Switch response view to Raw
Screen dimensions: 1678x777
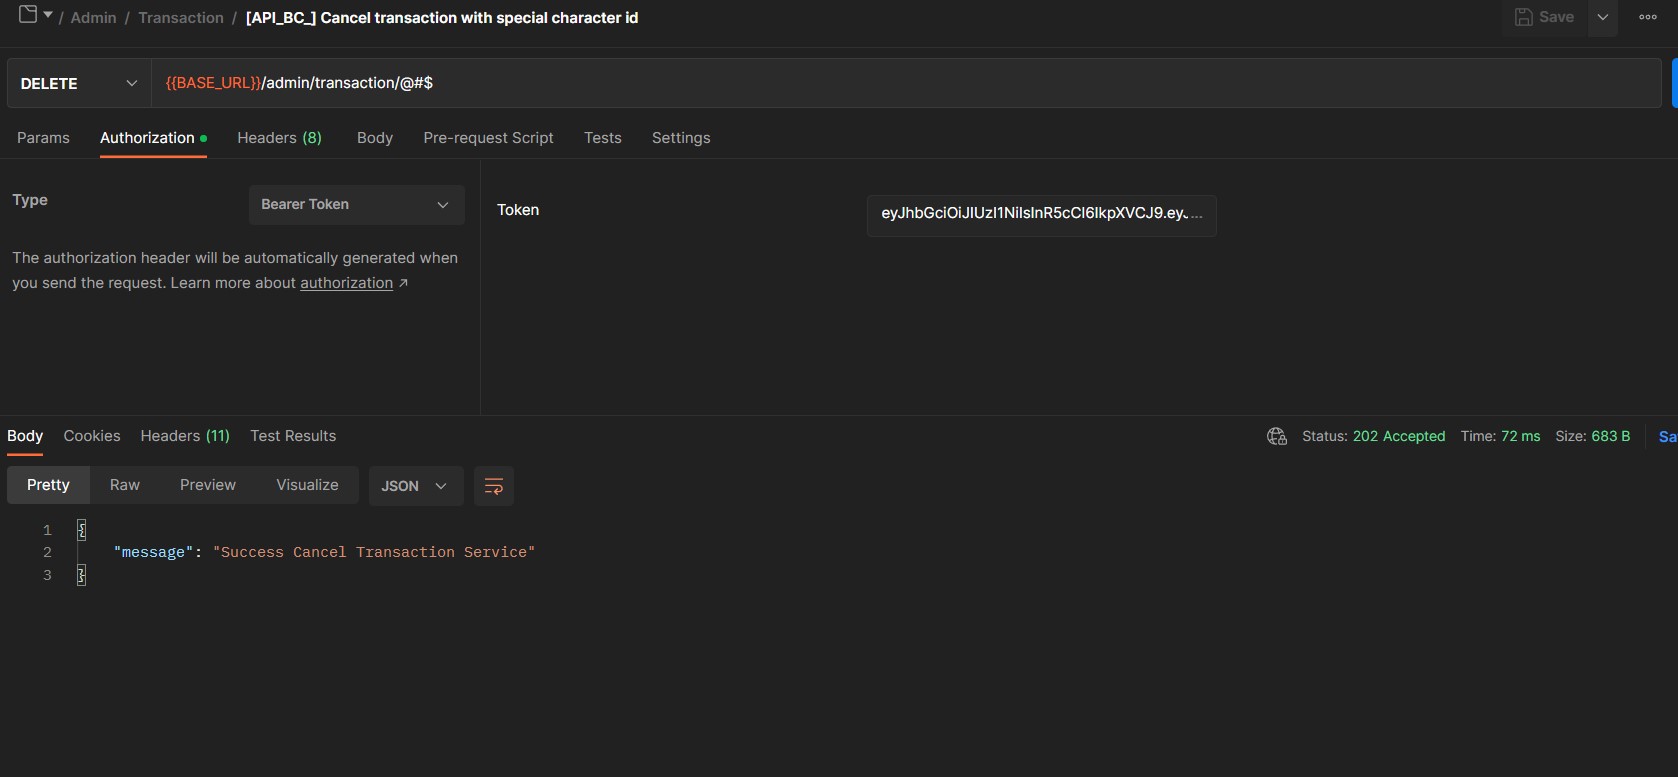[x=125, y=485]
